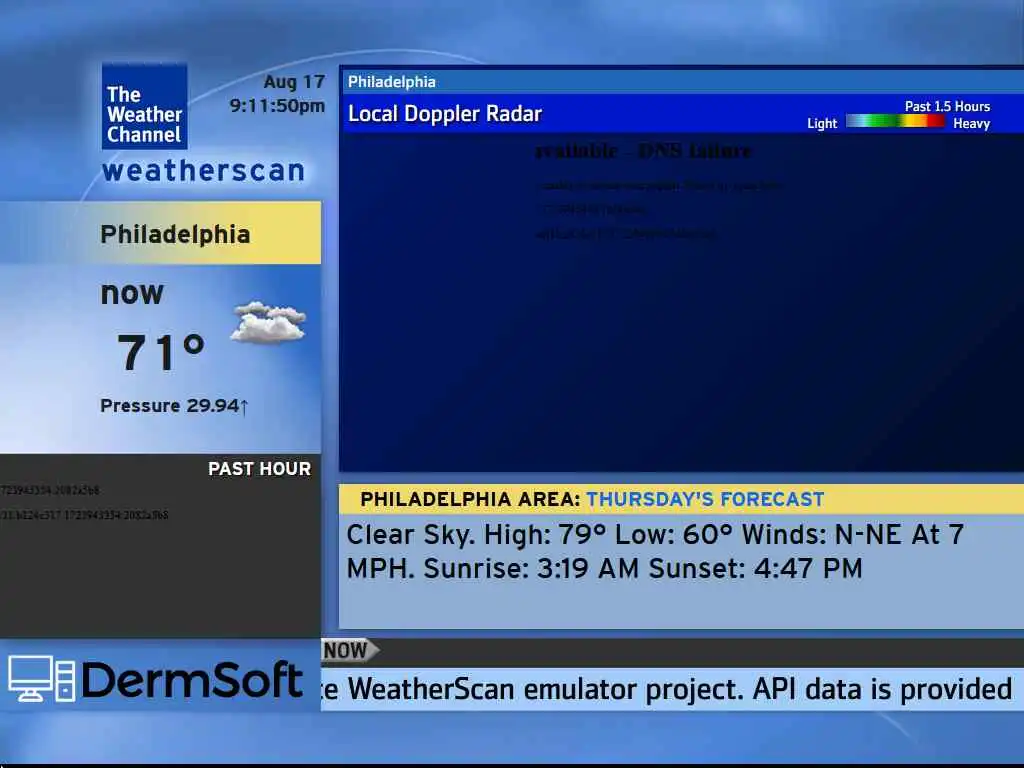This screenshot has height=768, width=1024.
Task: Click THURSDAY'S FORECAST heading
Action: (705, 499)
